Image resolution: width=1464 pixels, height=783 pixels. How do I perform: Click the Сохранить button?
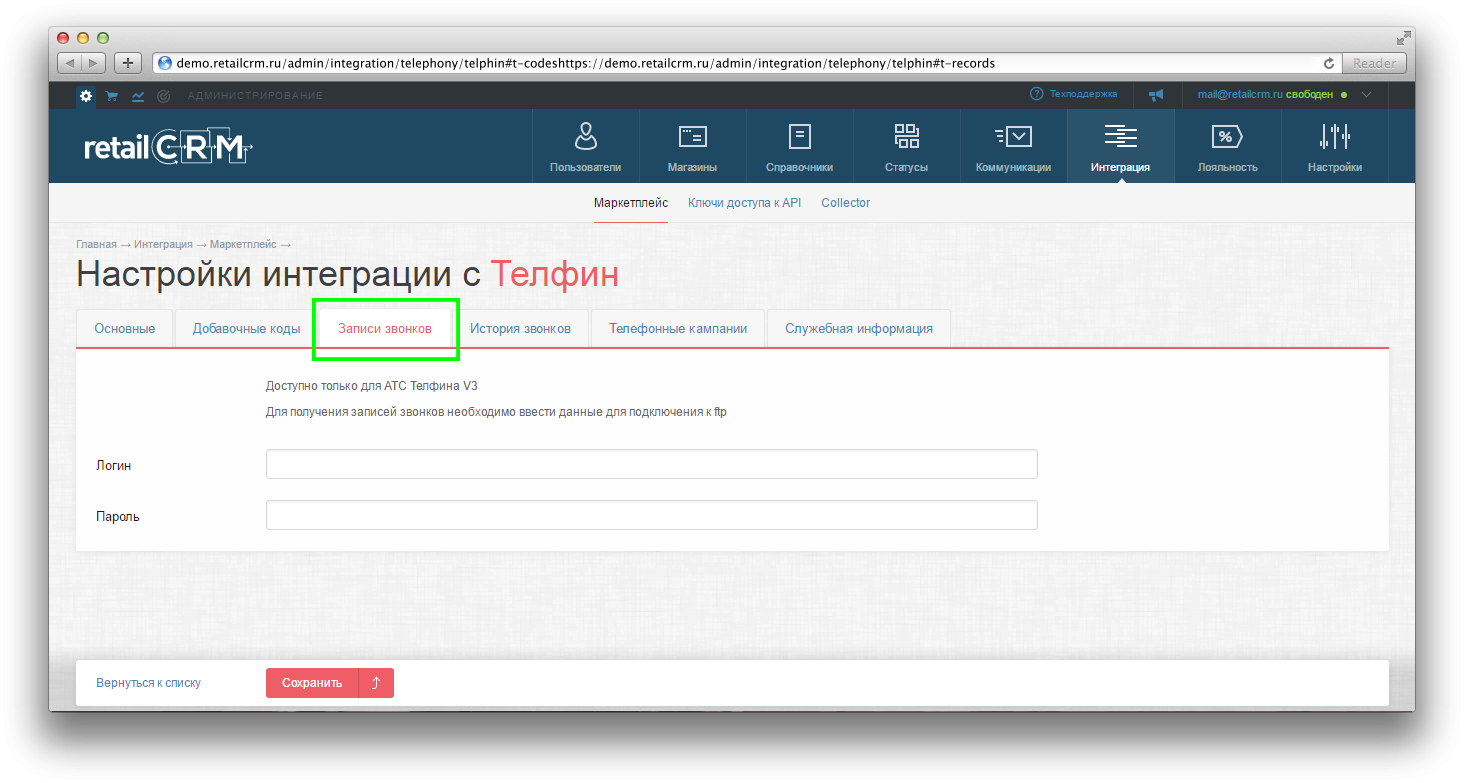(312, 683)
